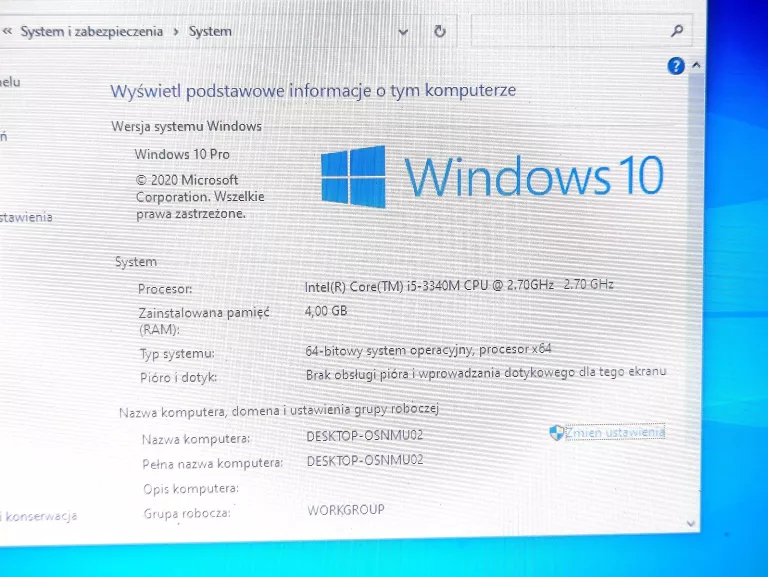
Task: Open the konserwacja link in left pane
Action: coord(40,516)
